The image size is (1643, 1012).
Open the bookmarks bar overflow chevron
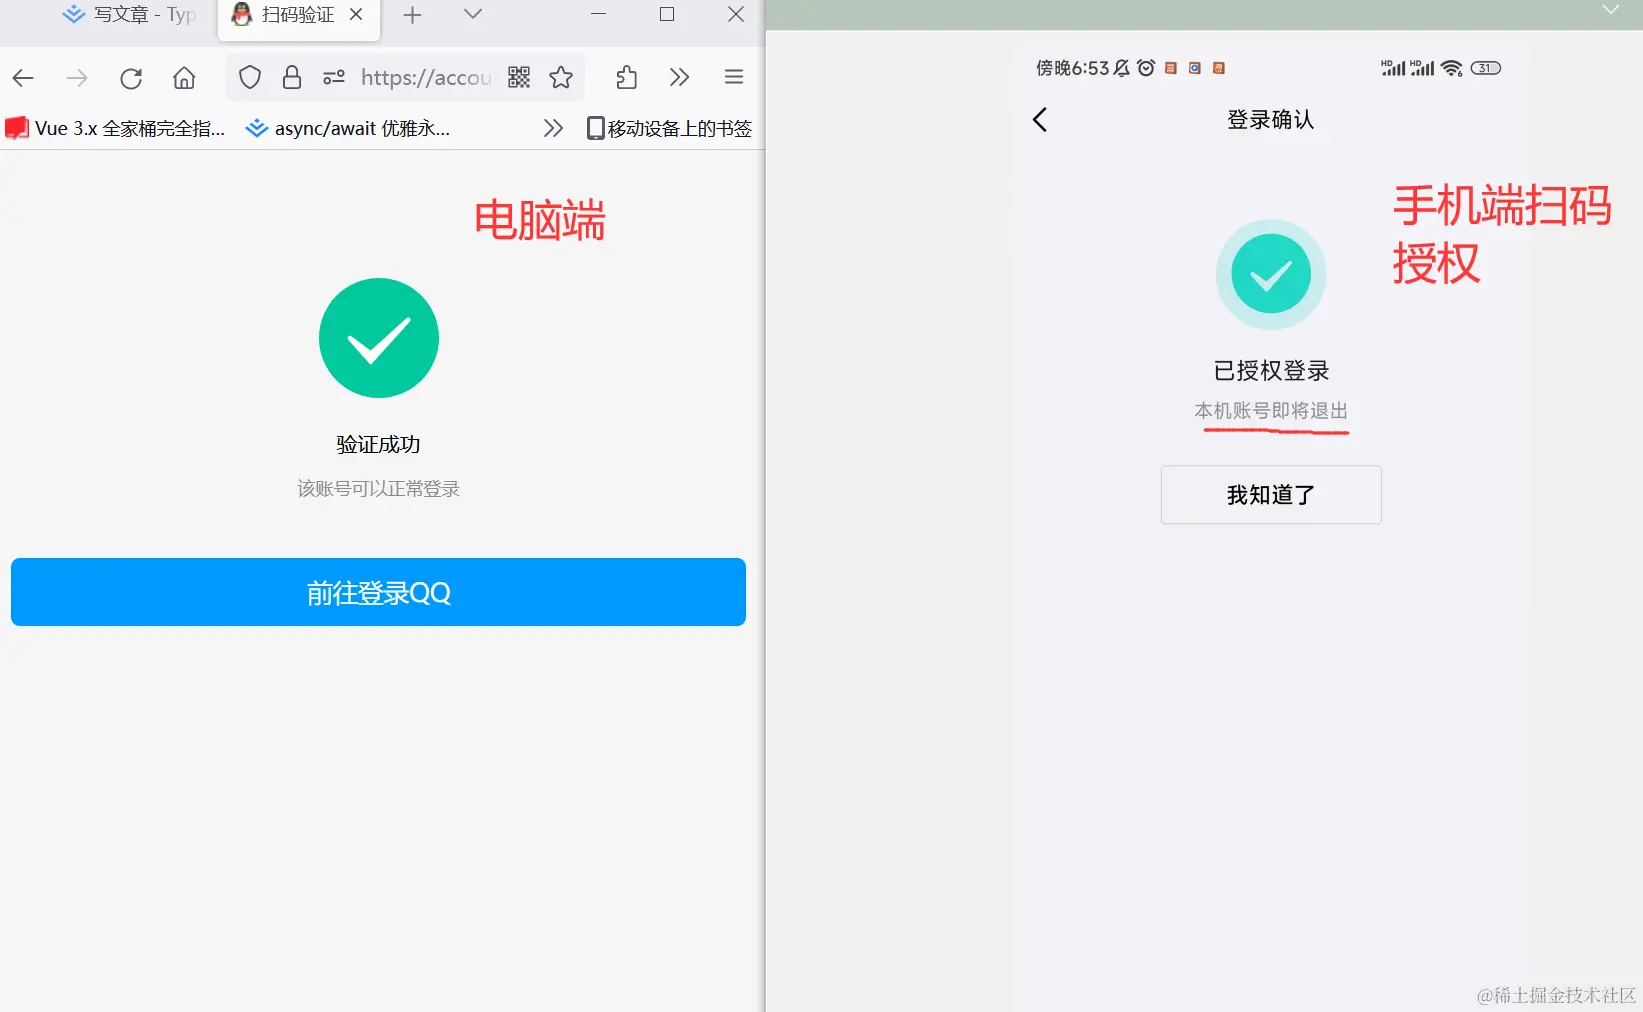(x=554, y=127)
